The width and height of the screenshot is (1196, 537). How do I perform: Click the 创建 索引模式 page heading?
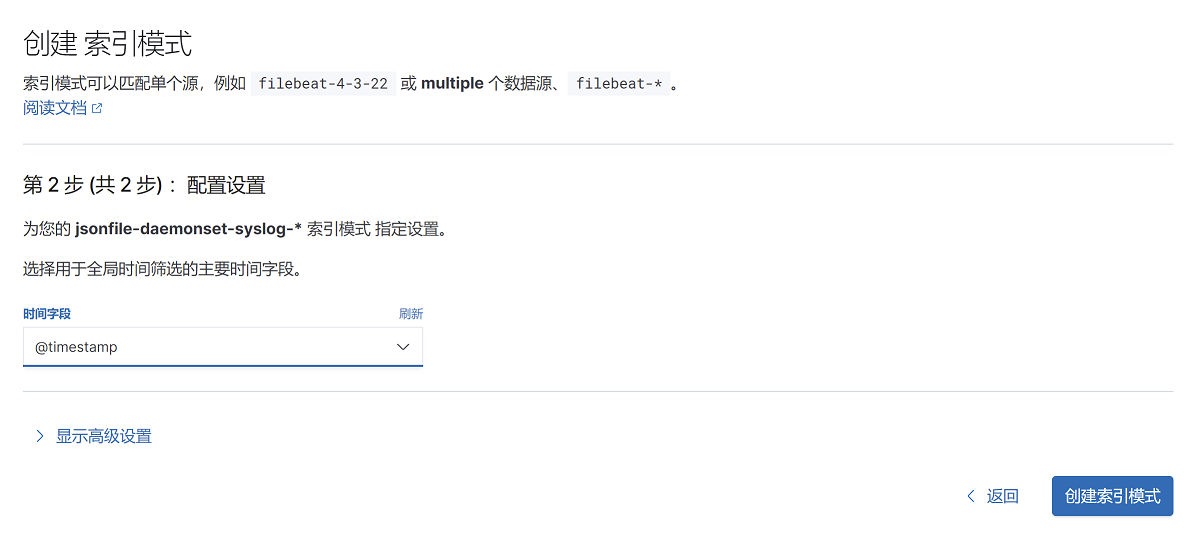point(108,44)
